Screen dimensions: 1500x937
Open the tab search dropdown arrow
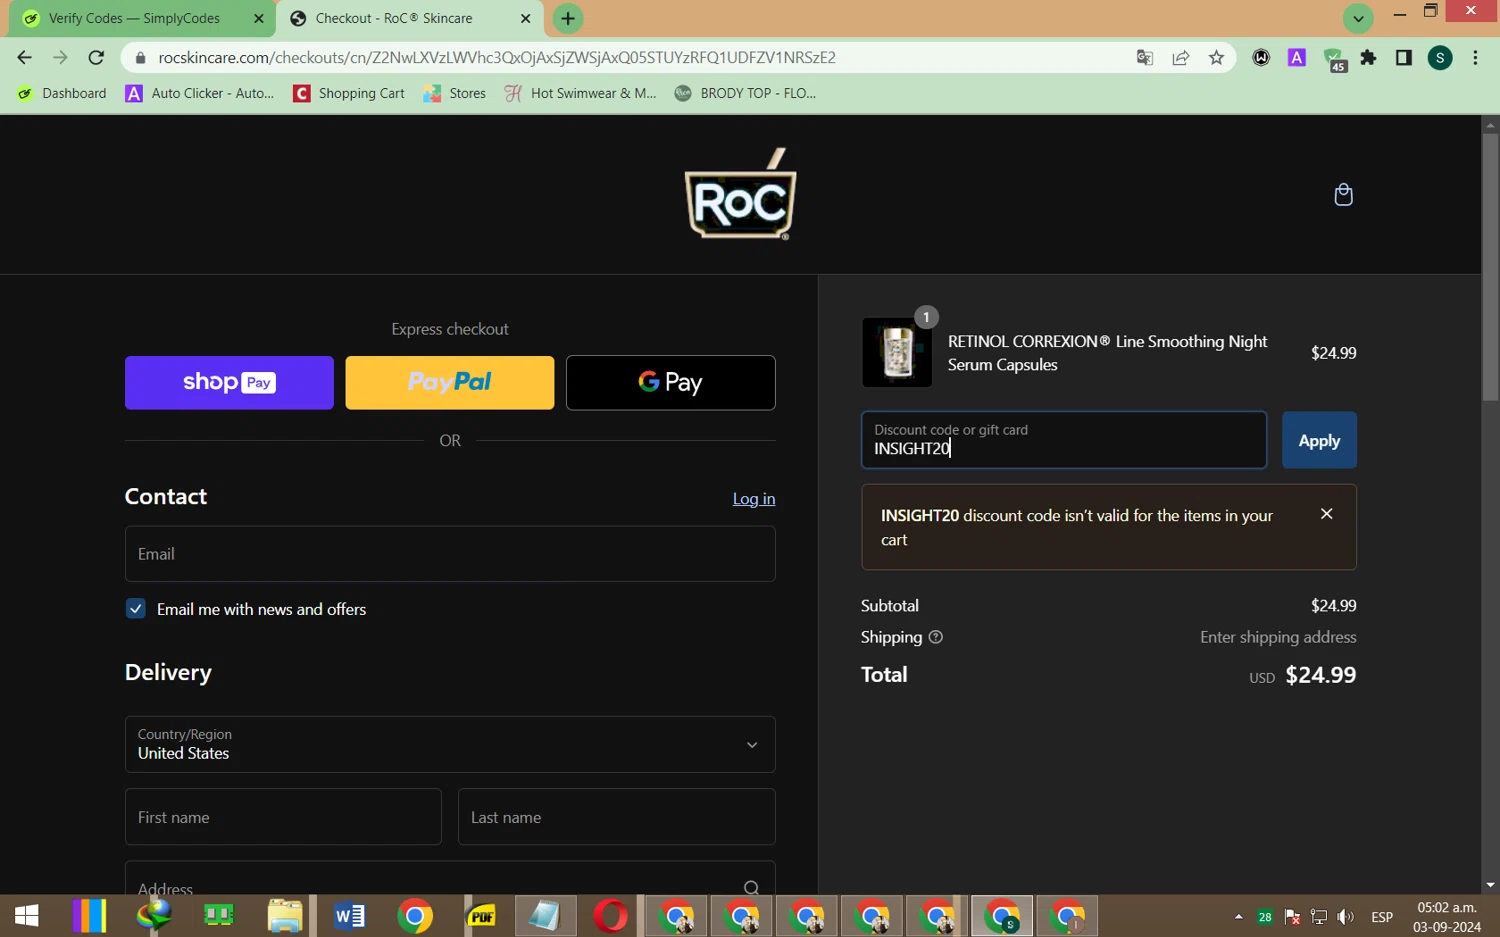(x=1358, y=18)
